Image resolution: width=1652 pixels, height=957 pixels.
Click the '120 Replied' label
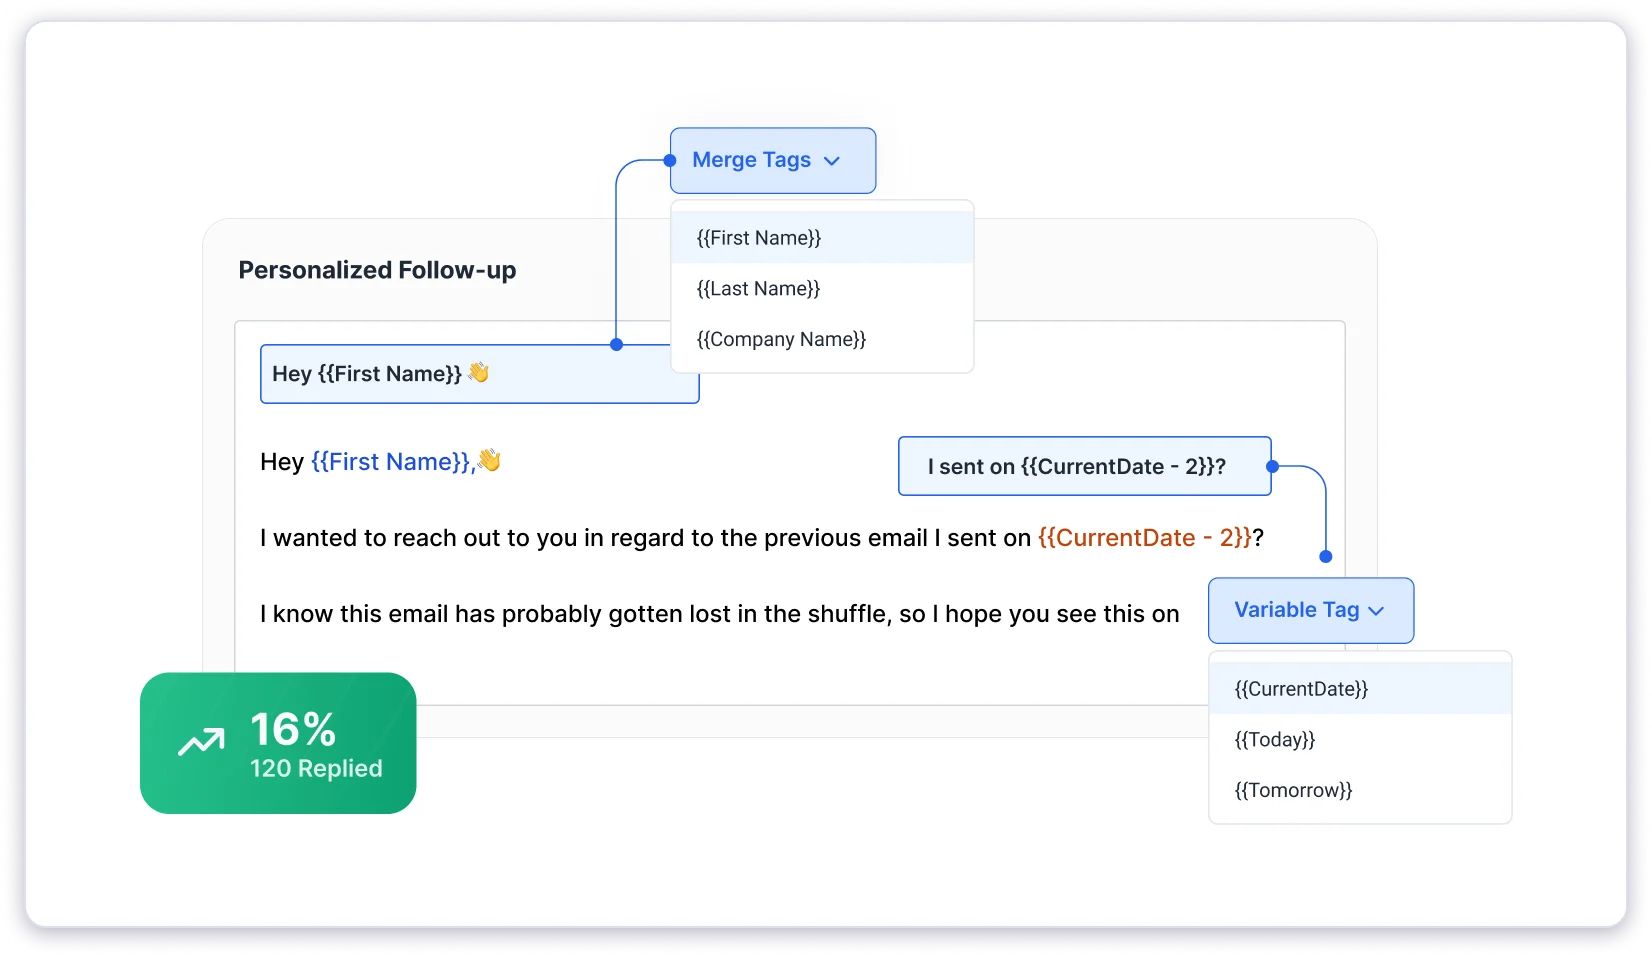[316, 769]
